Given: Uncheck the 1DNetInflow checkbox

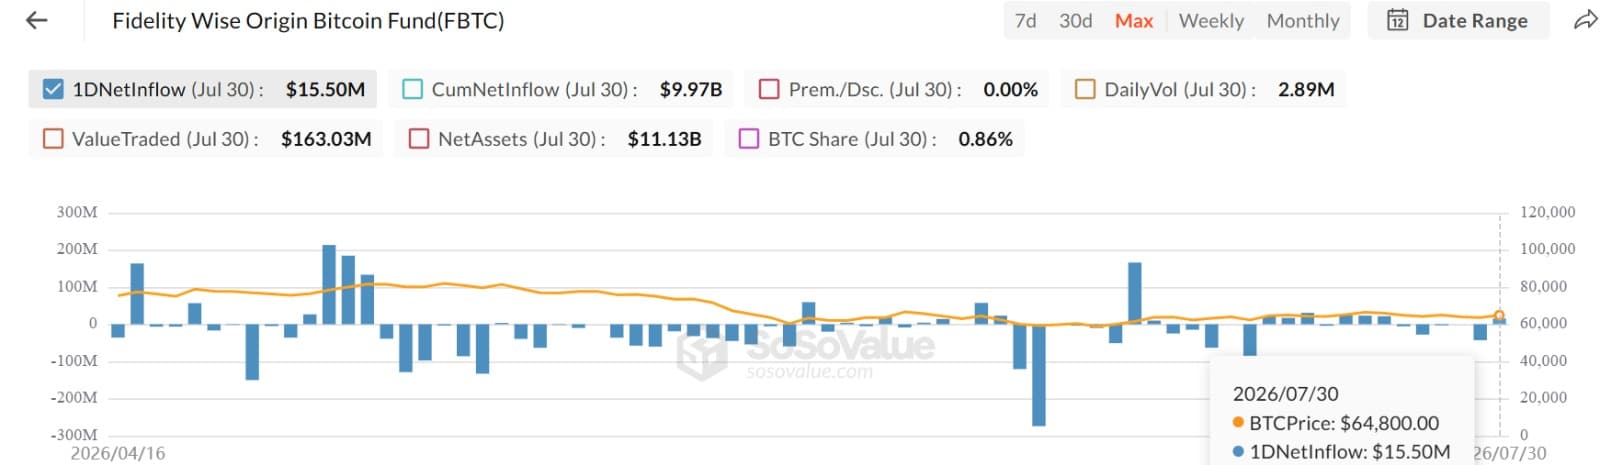Looking at the screenshot, I should coord(53,89).
